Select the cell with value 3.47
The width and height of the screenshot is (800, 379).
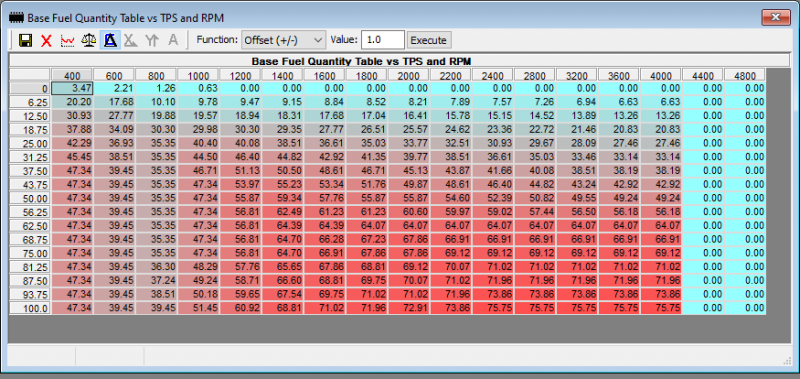pyautogui.click(x=72, y=88)
